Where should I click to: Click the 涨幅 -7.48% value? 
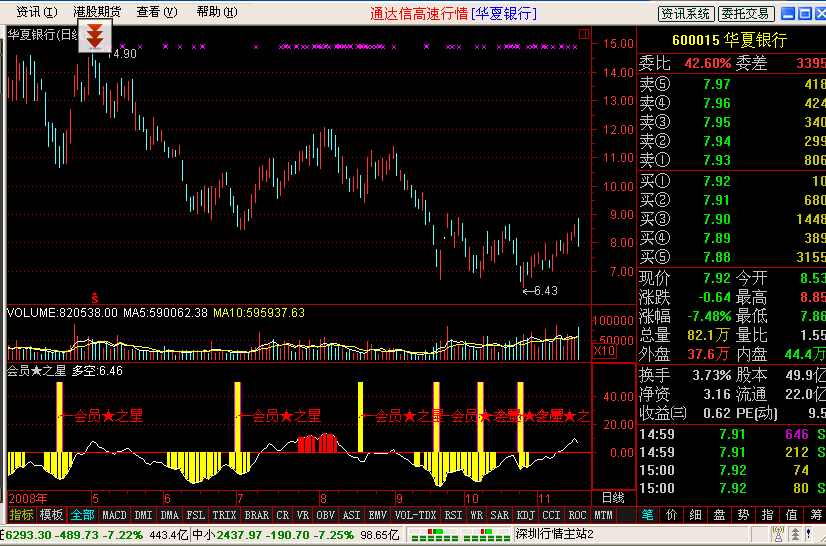click(x=709, y=316)
